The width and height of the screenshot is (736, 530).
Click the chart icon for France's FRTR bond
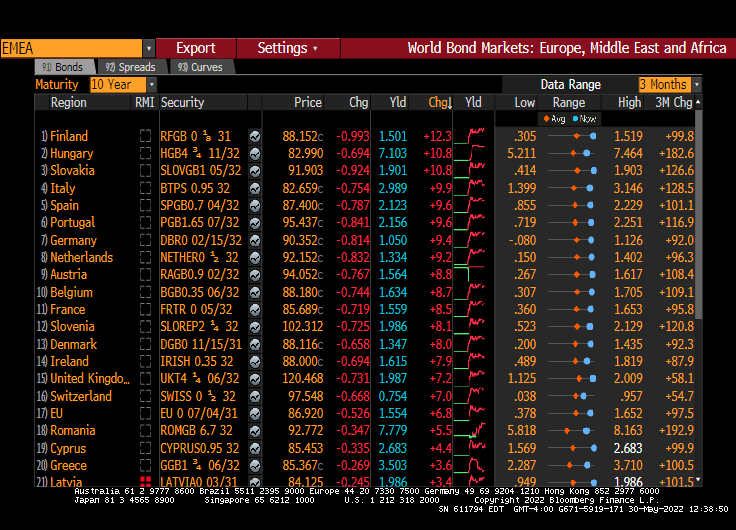[x=255, y=310]
